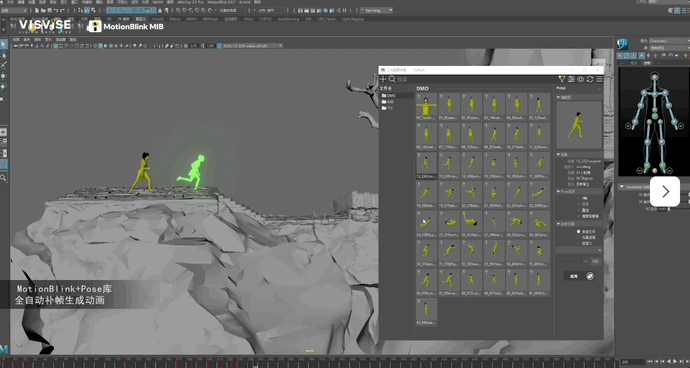Click the plus icon to add a pose
Viewport: 690px width, 368px height.
(x=383, y=79)
